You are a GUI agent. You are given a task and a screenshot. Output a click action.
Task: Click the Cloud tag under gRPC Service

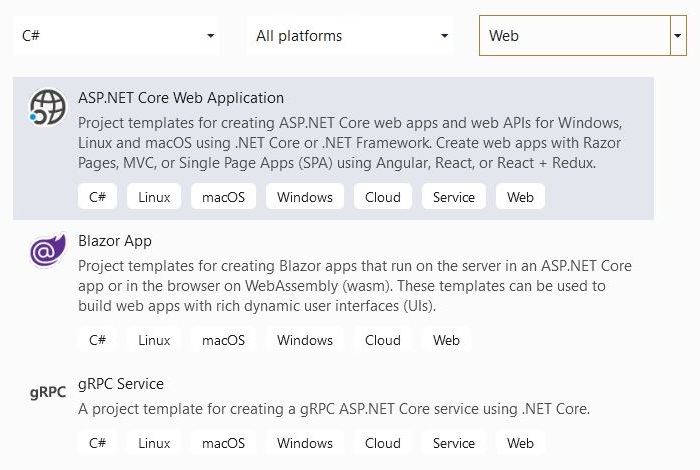click(383, 443)
